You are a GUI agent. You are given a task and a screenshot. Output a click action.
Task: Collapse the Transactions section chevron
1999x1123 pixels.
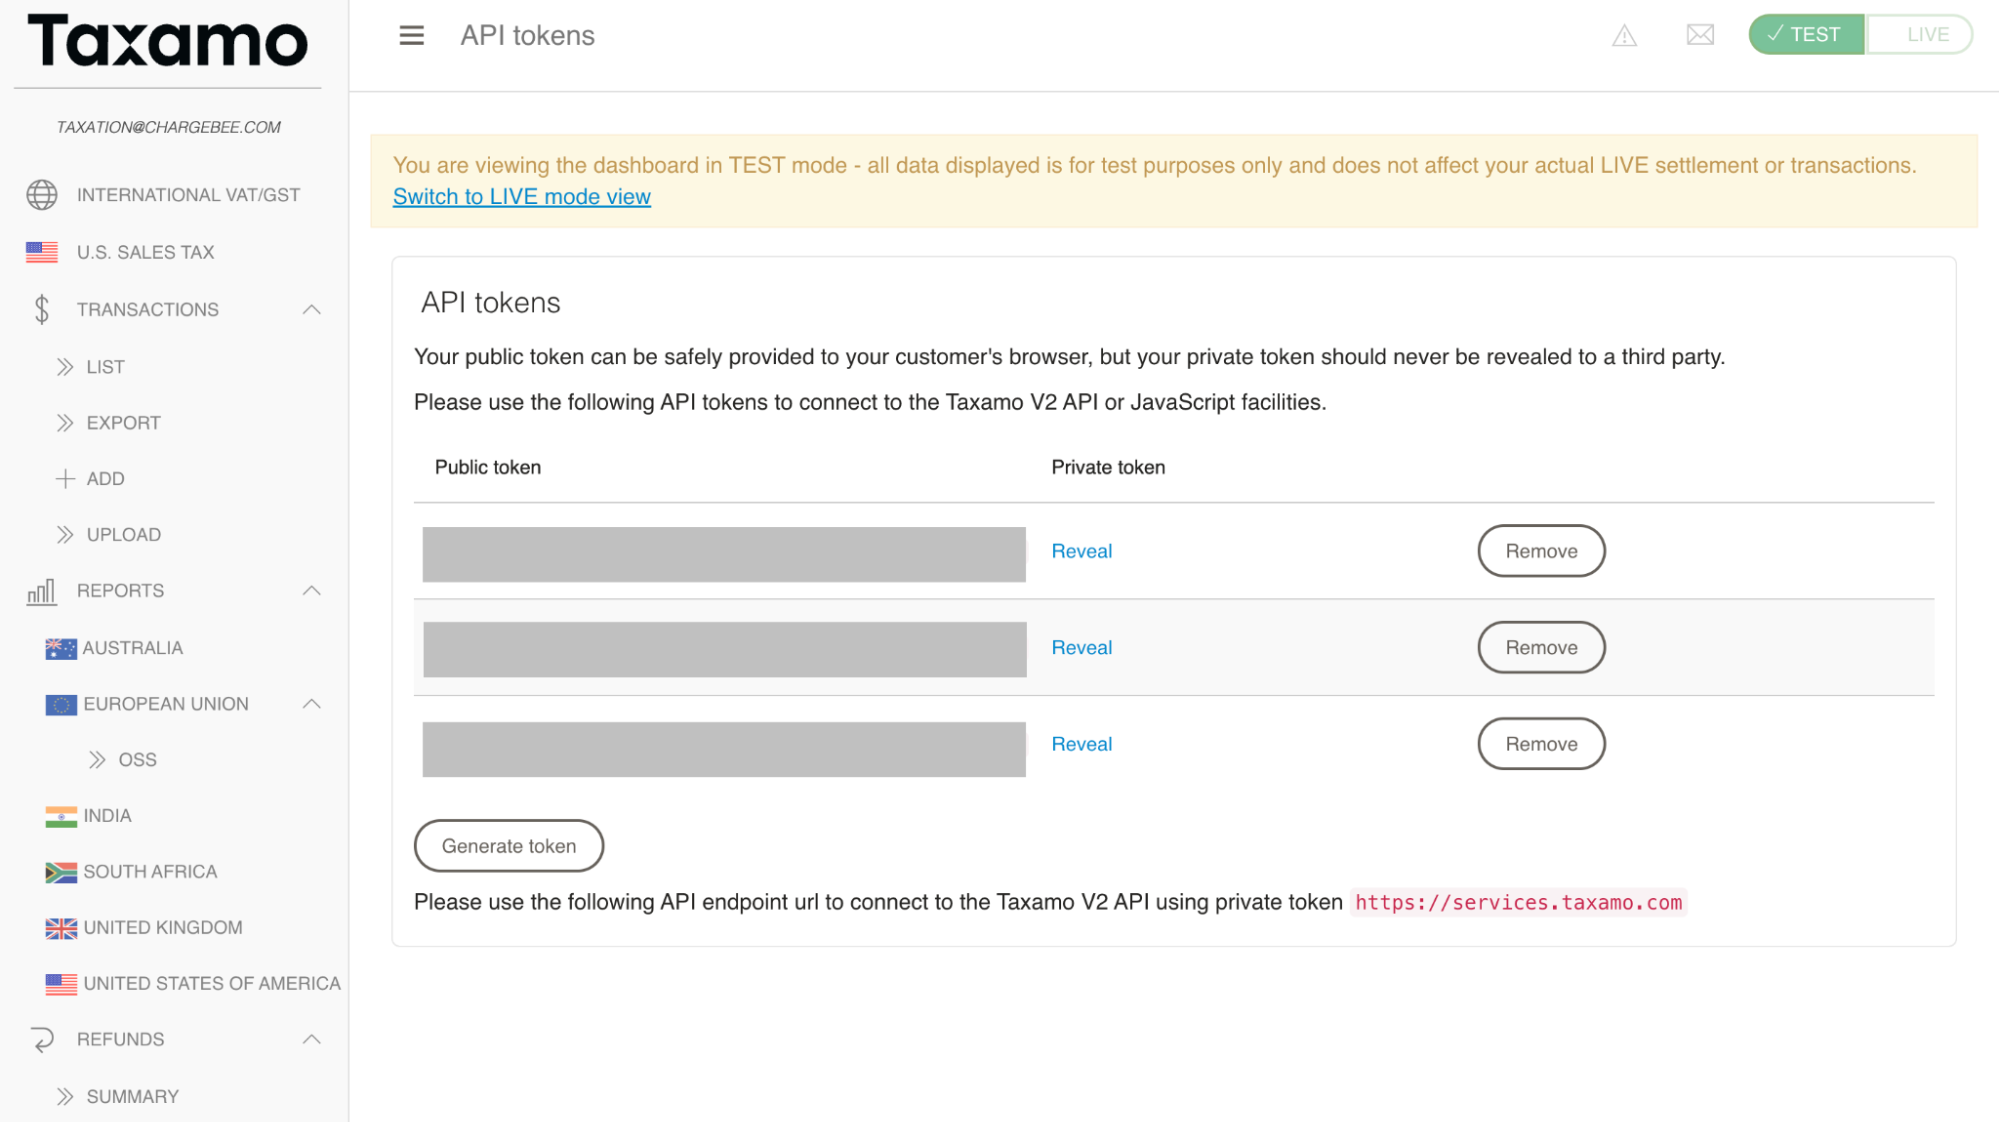pos(312,310)
